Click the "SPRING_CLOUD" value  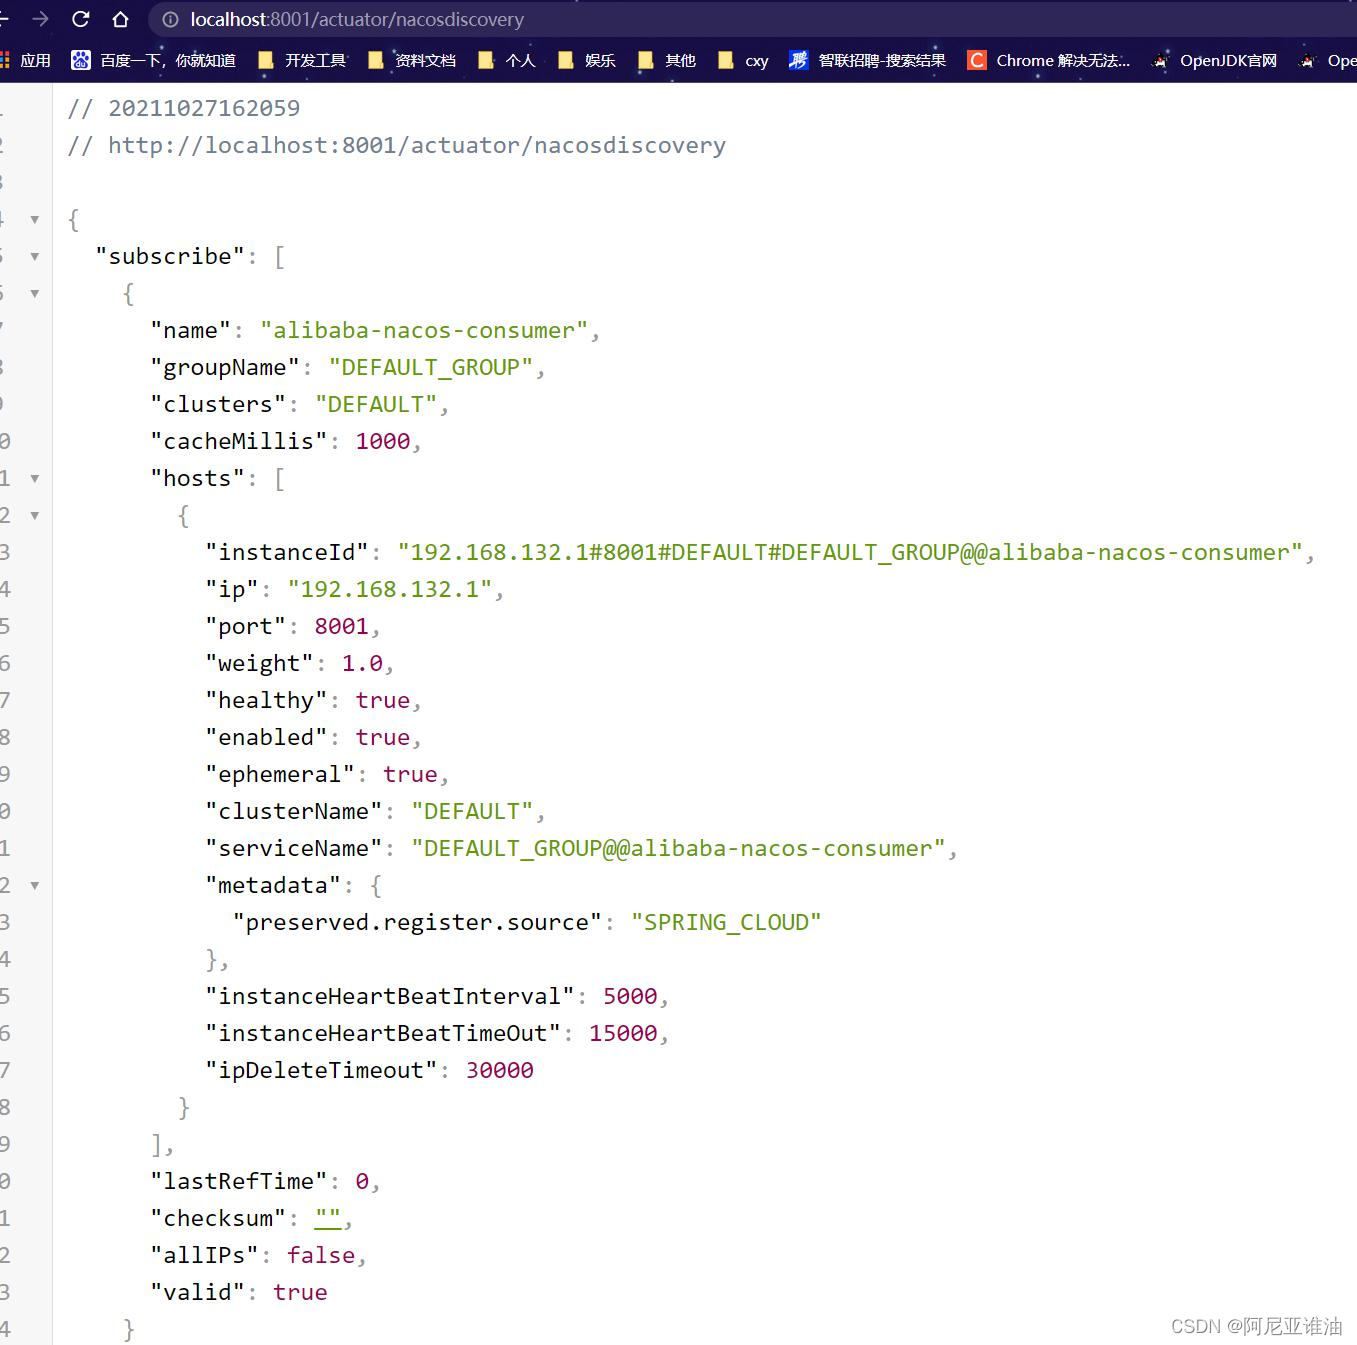tap(726, 922)
